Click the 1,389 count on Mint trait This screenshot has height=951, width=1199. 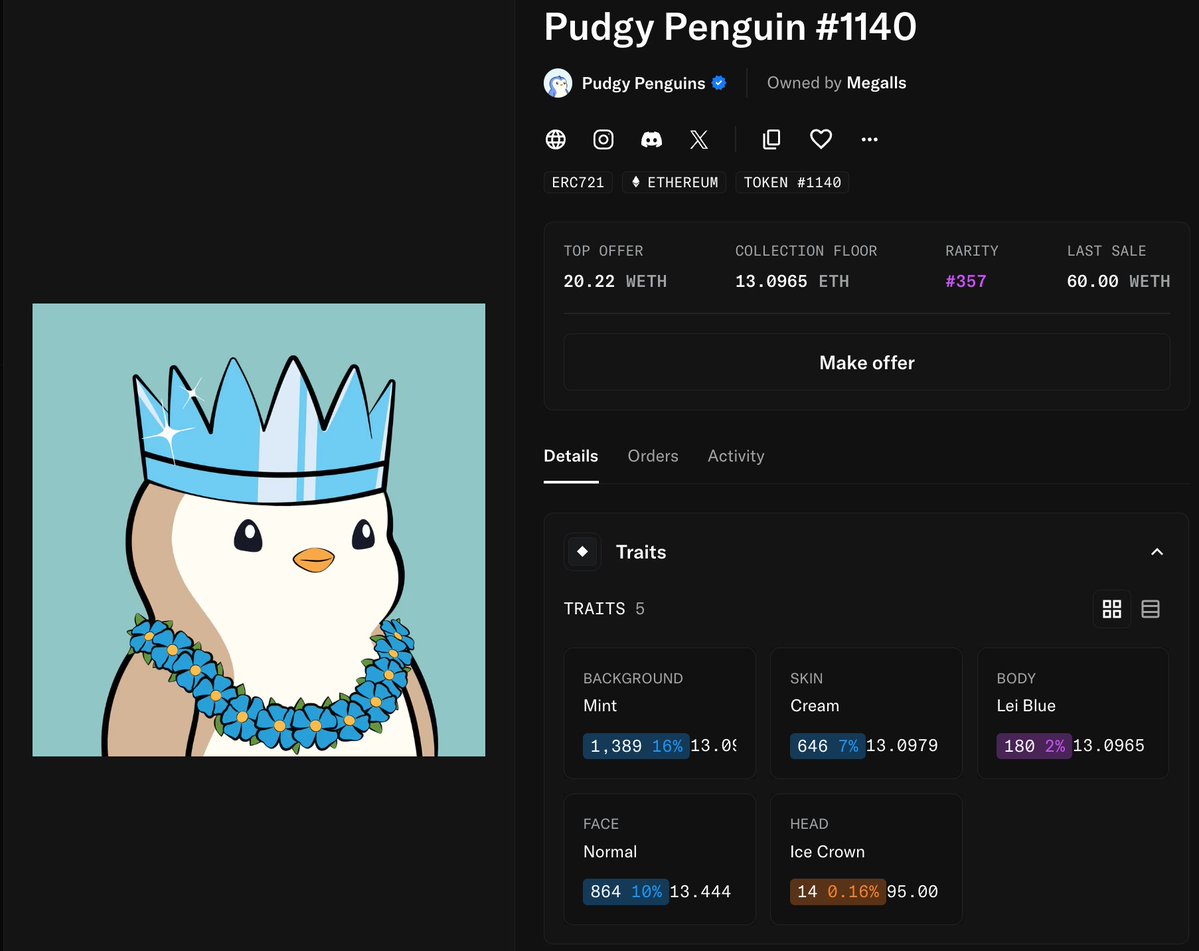[x=616, y=746]
